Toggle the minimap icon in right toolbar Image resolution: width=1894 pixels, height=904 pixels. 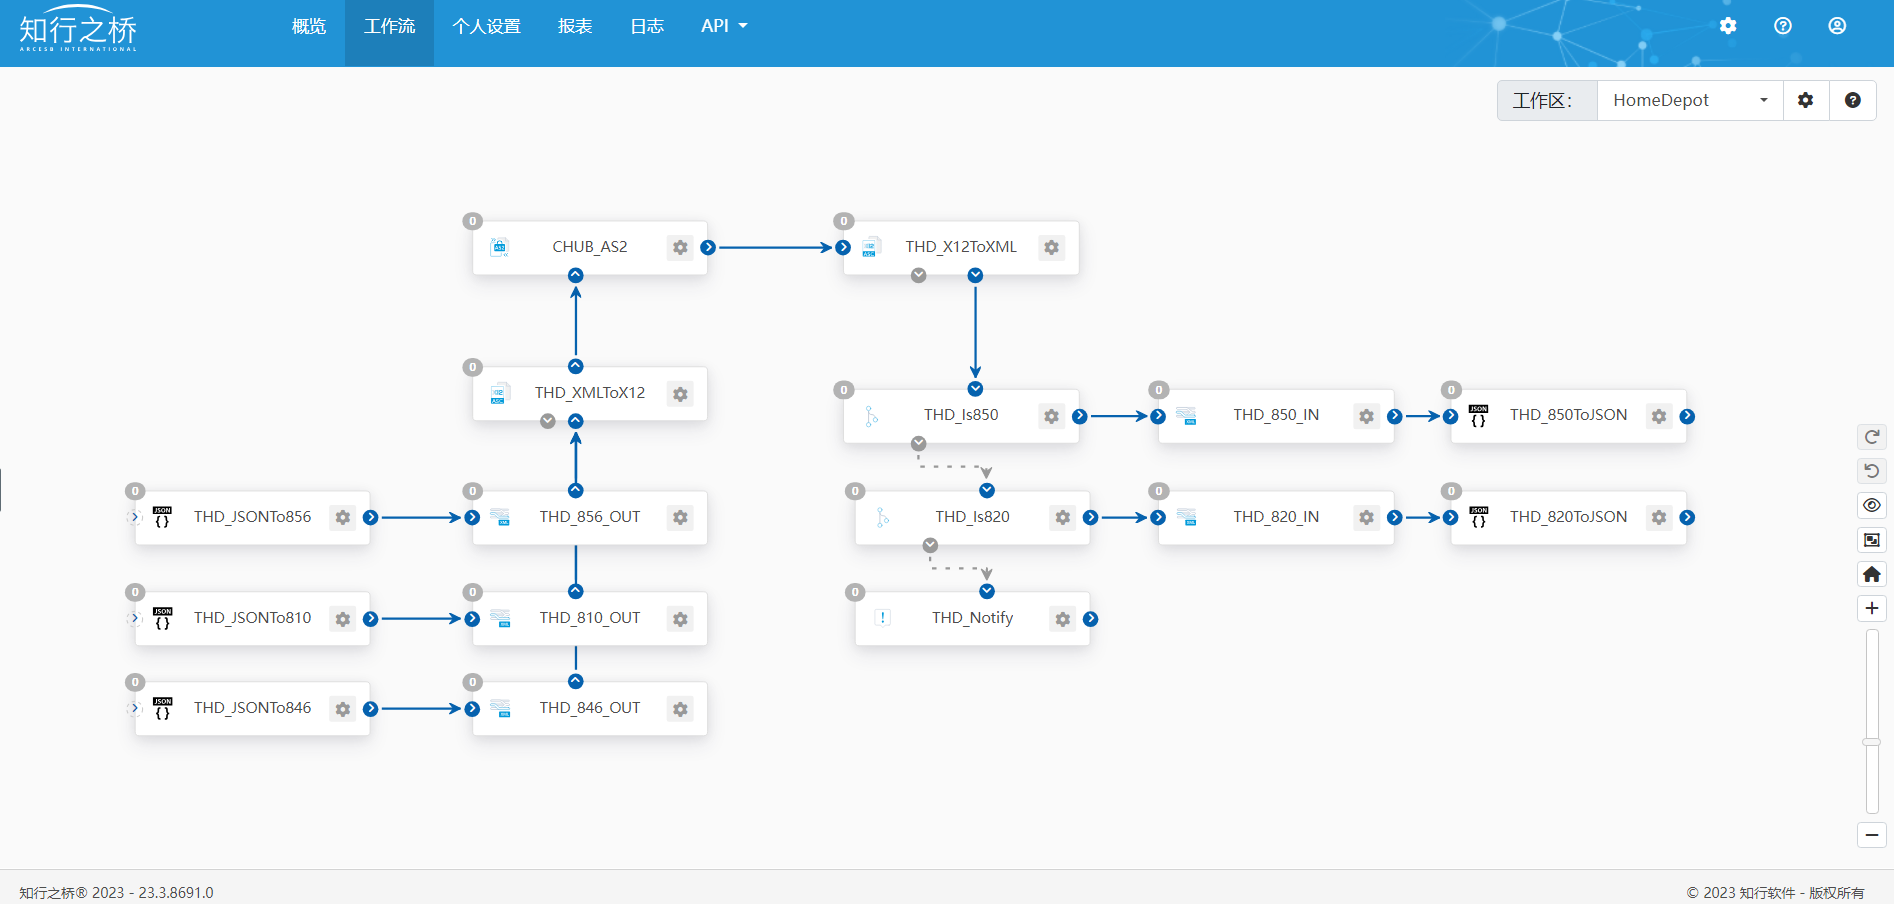1872,540
